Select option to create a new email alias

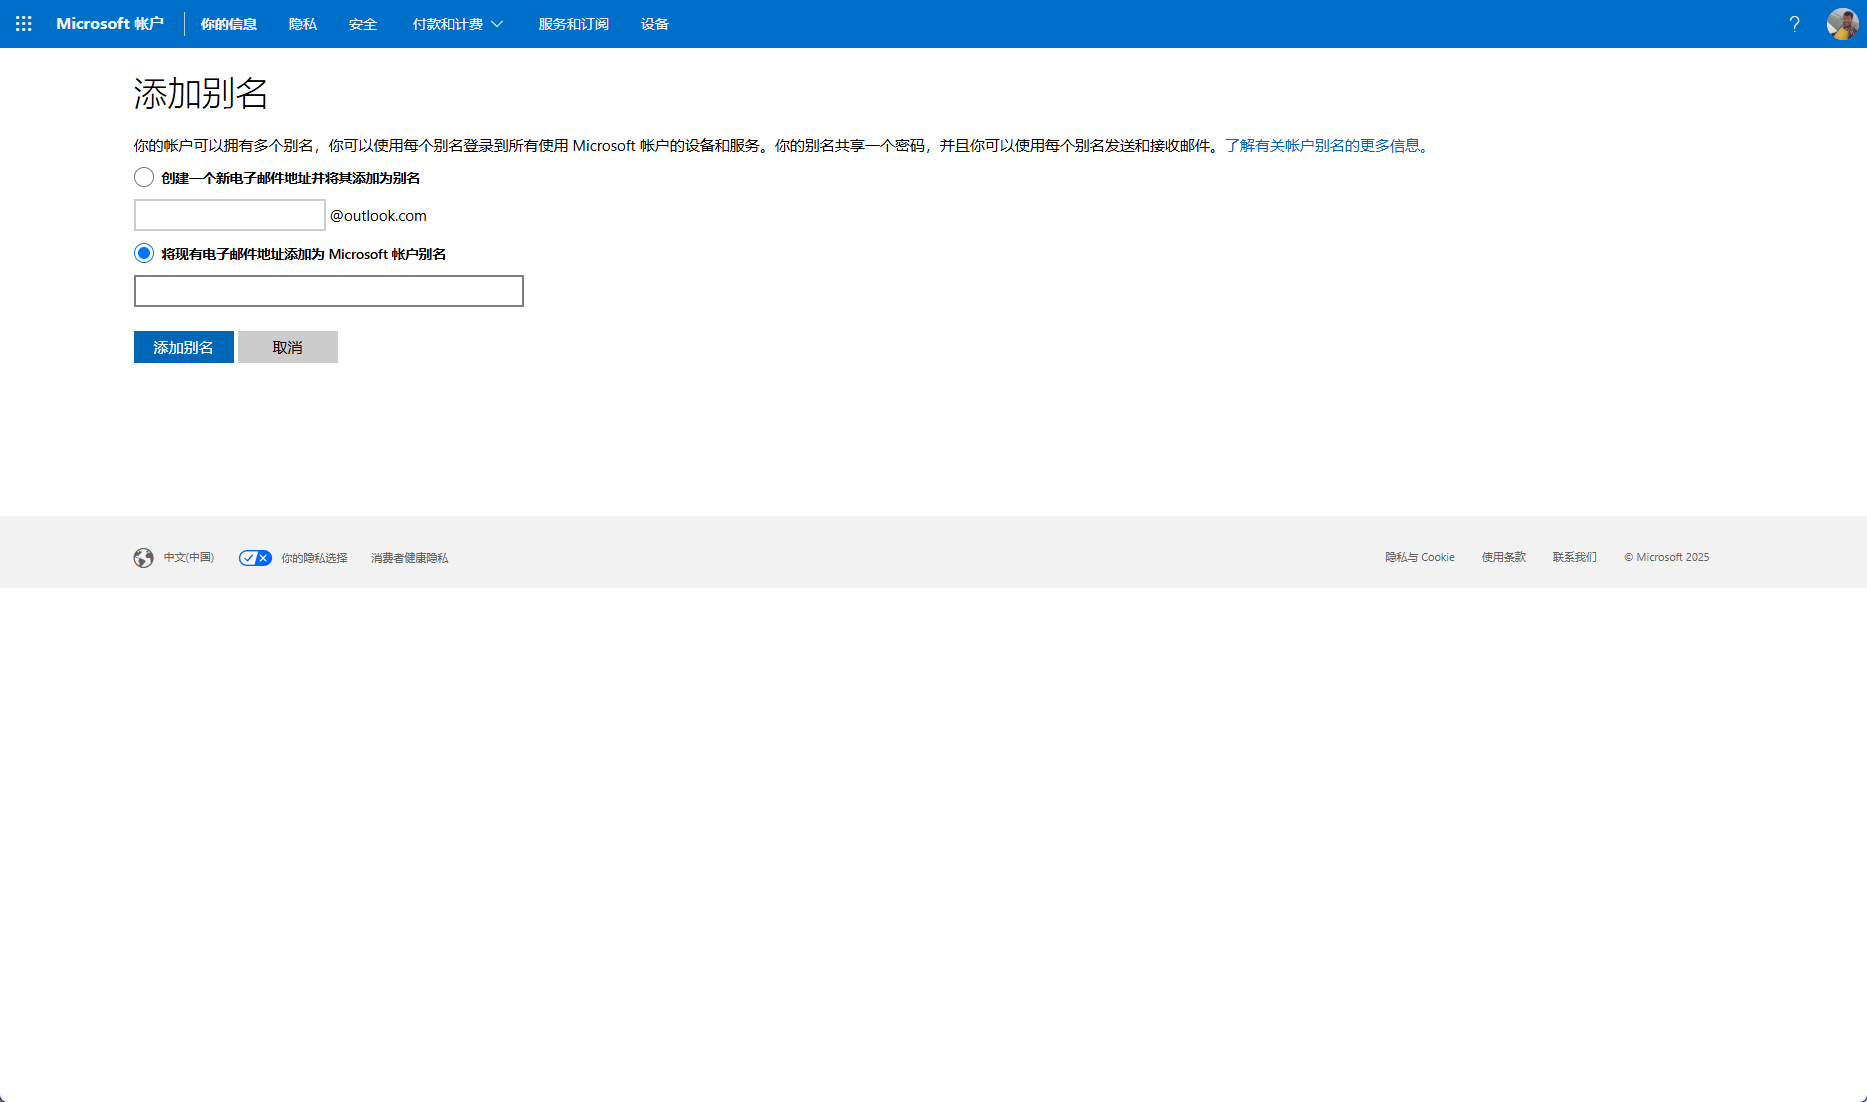click(x=143, y=177)
